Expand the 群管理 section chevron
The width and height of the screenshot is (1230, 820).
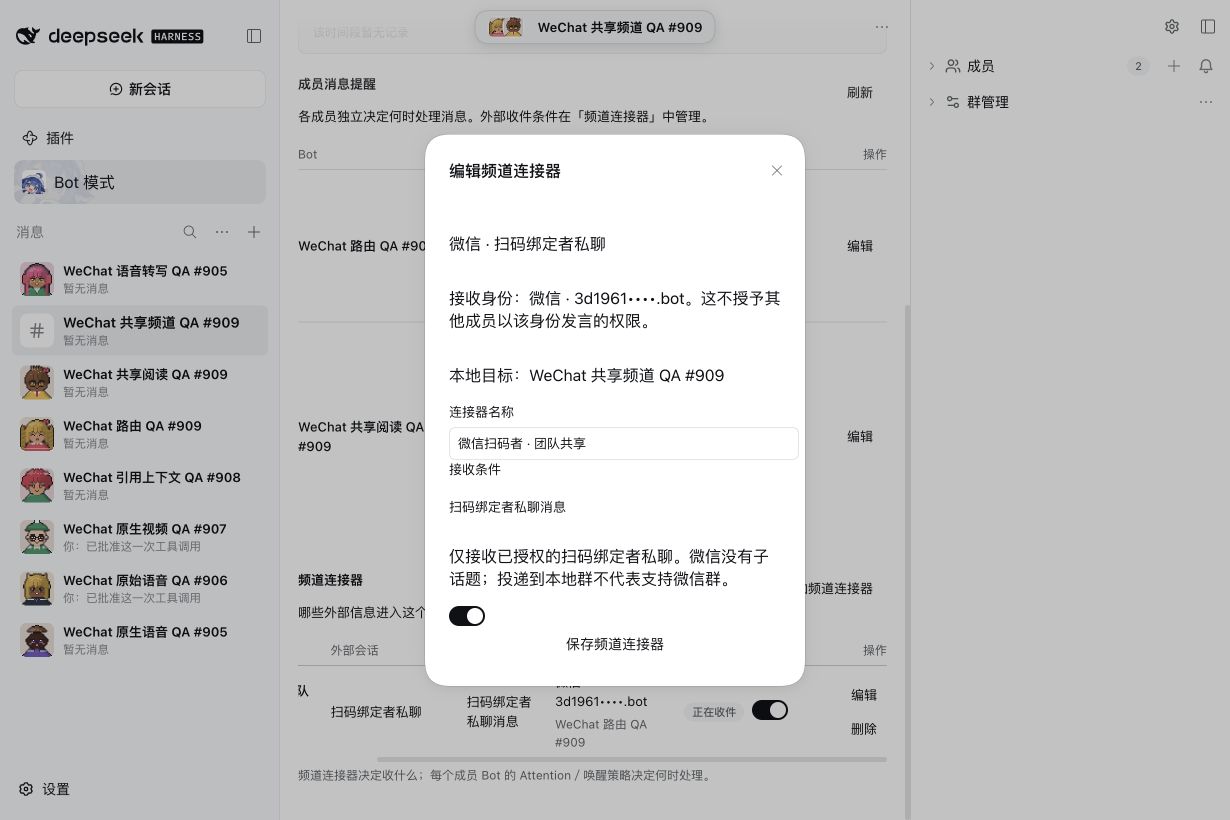point(932,102)
